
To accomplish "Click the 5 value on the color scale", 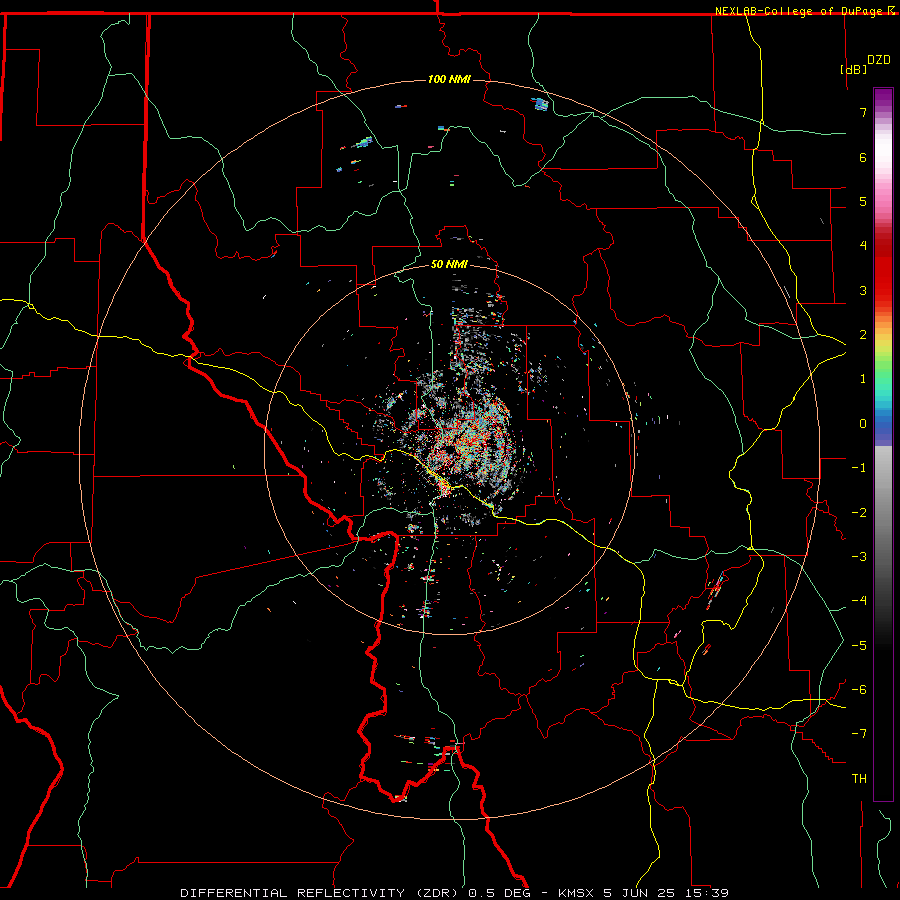I will [x=863, y=201].
